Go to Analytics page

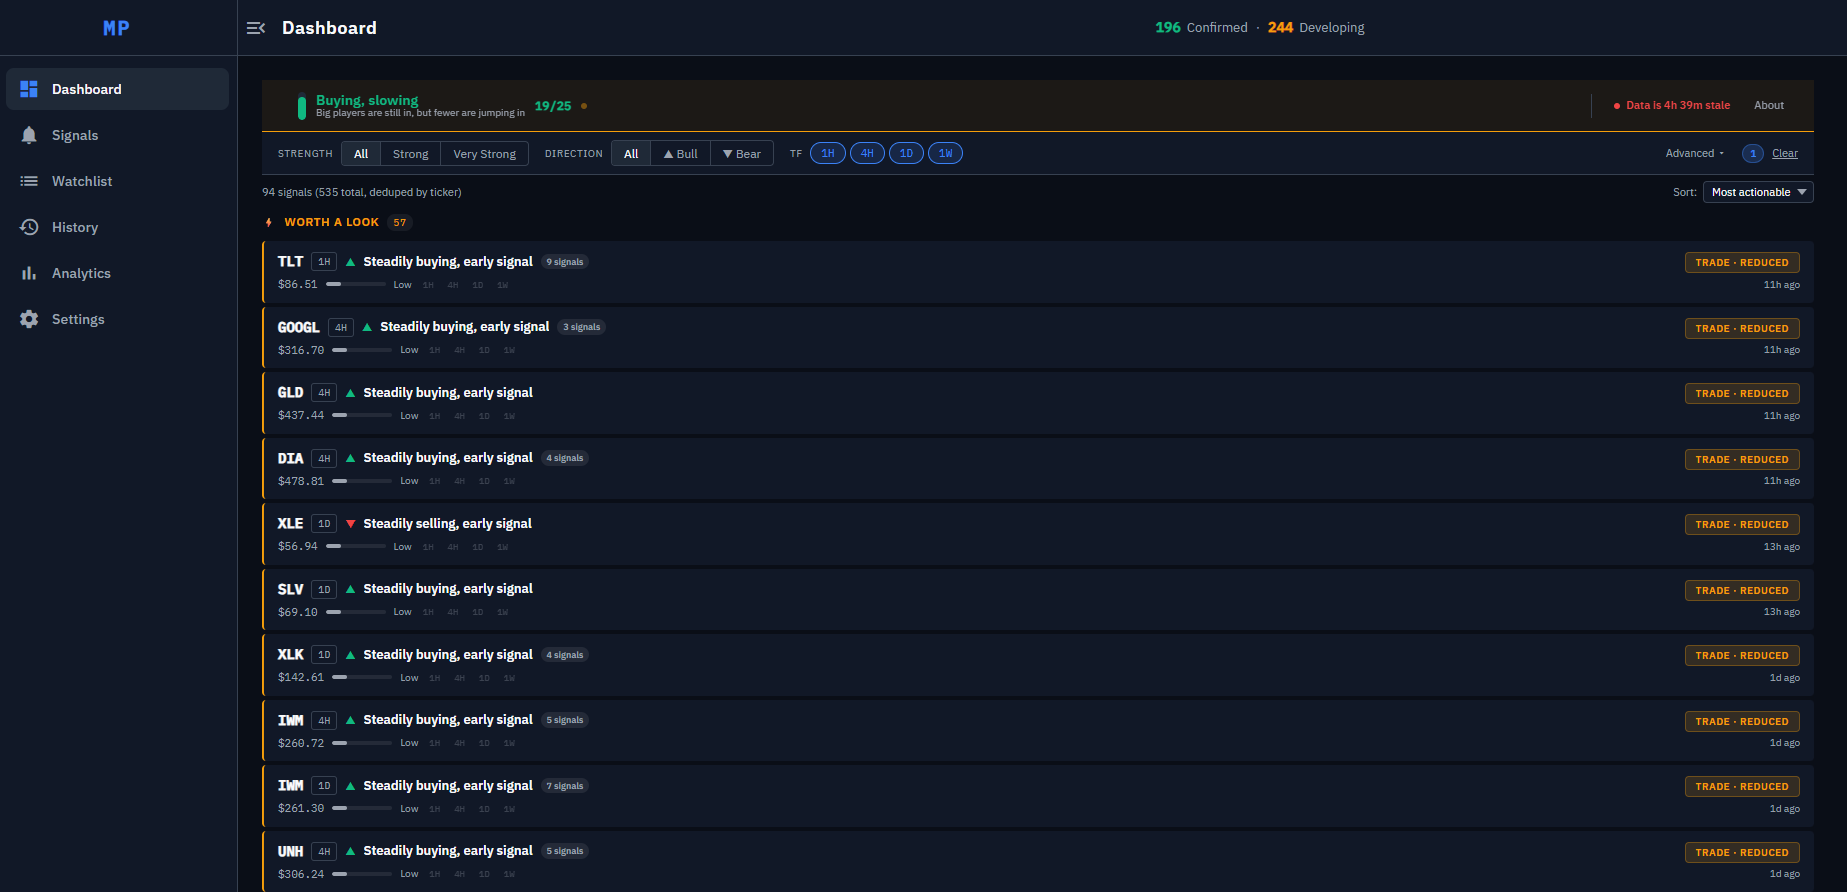click(x=117, y=273)
